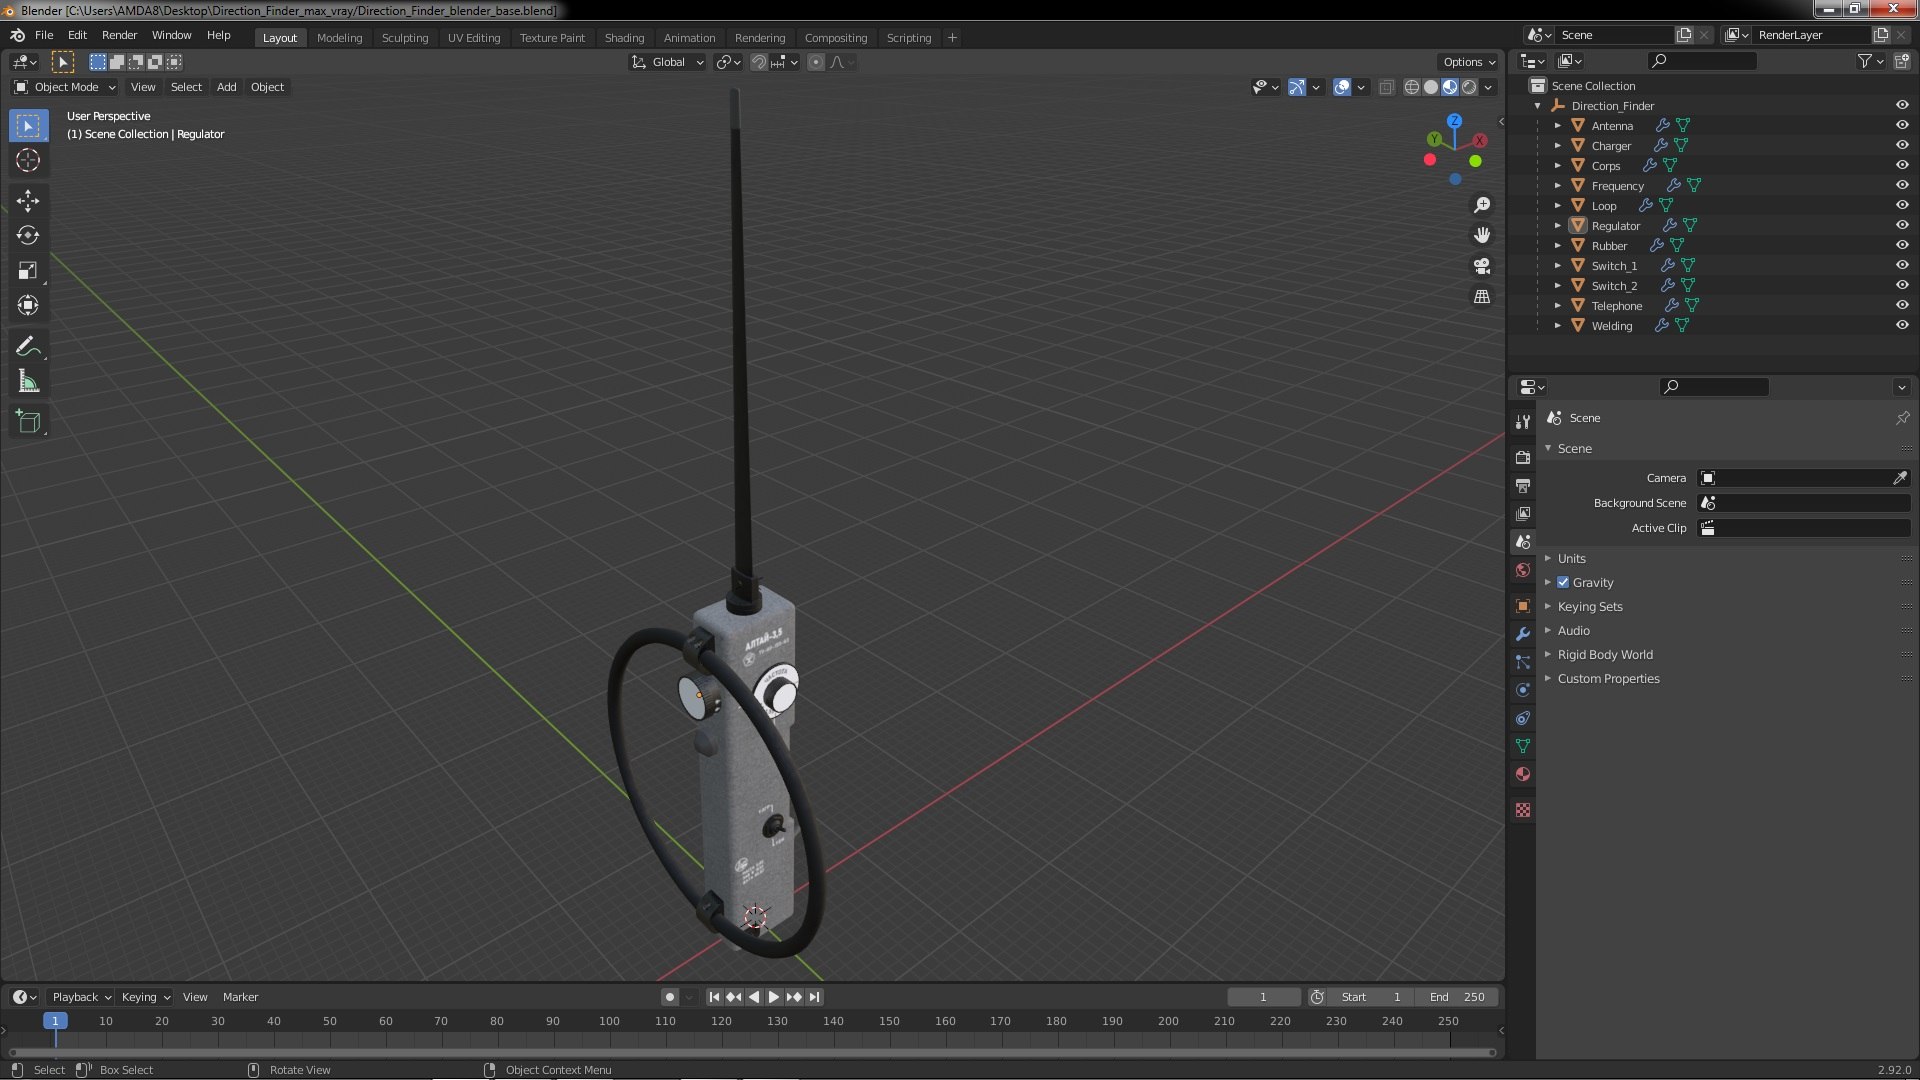Switch orthographic perspective grid icon

pos(1482,297)
